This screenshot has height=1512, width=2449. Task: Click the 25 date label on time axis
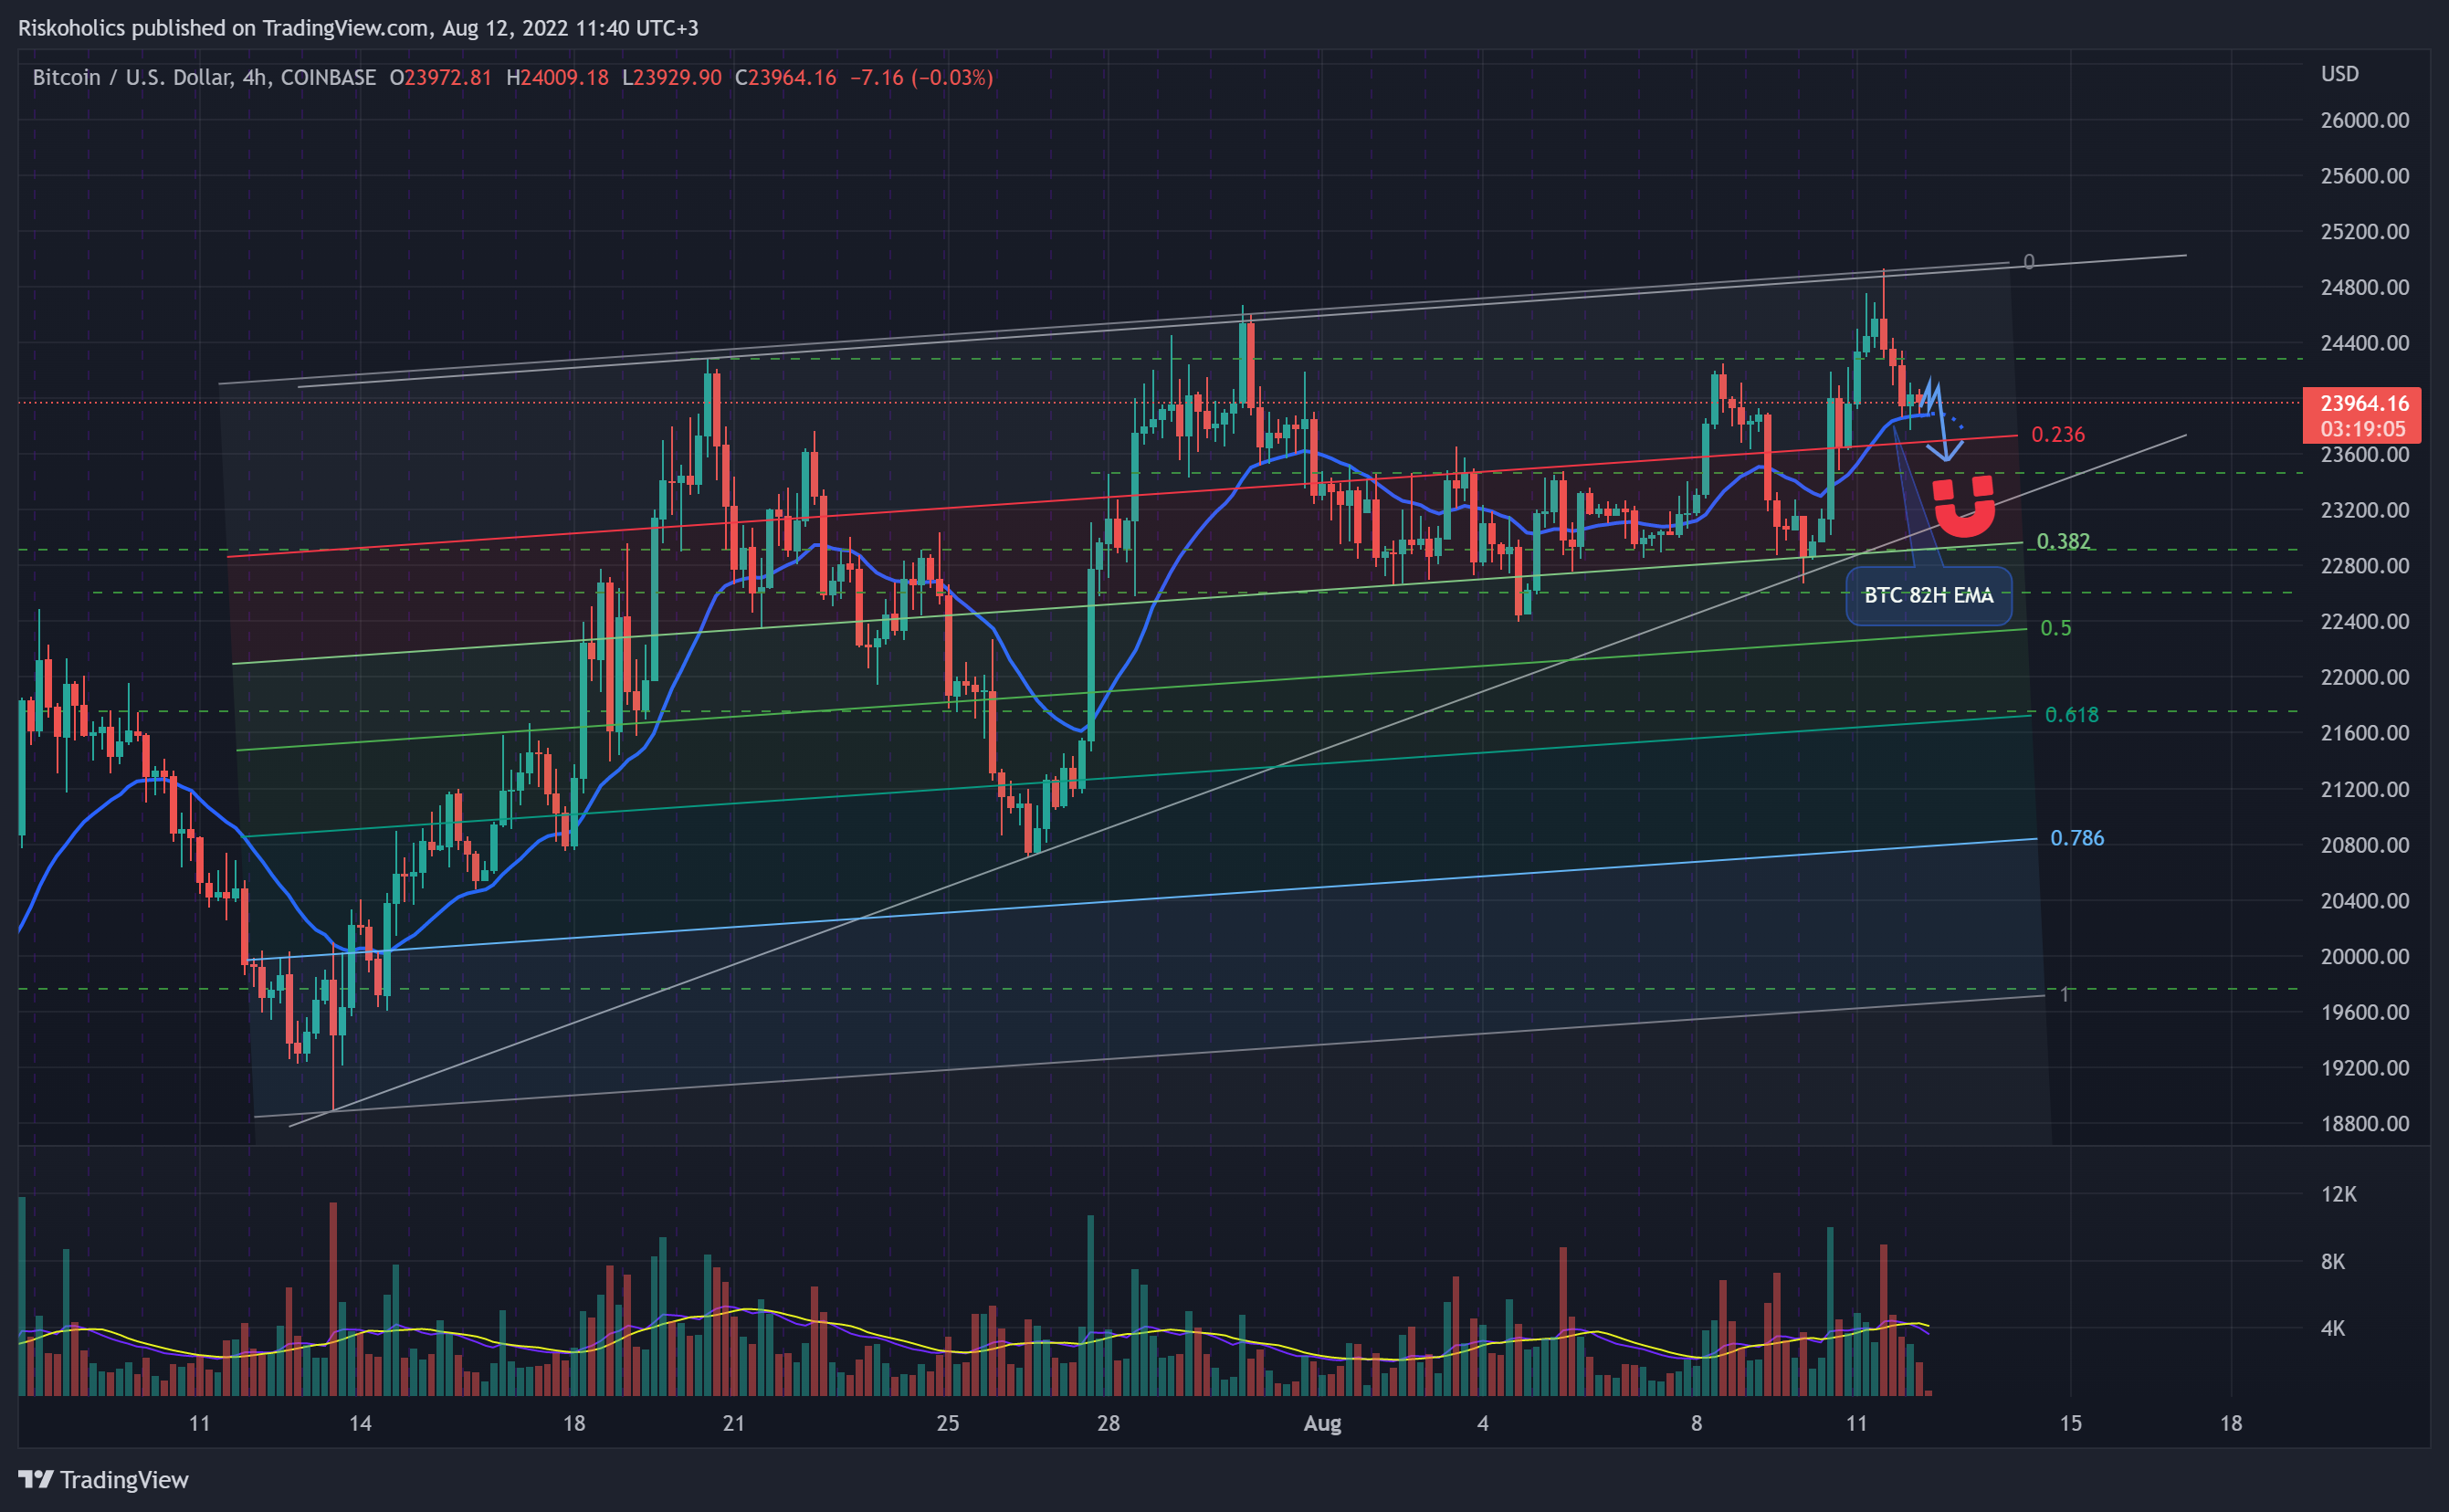point(948,1423)
